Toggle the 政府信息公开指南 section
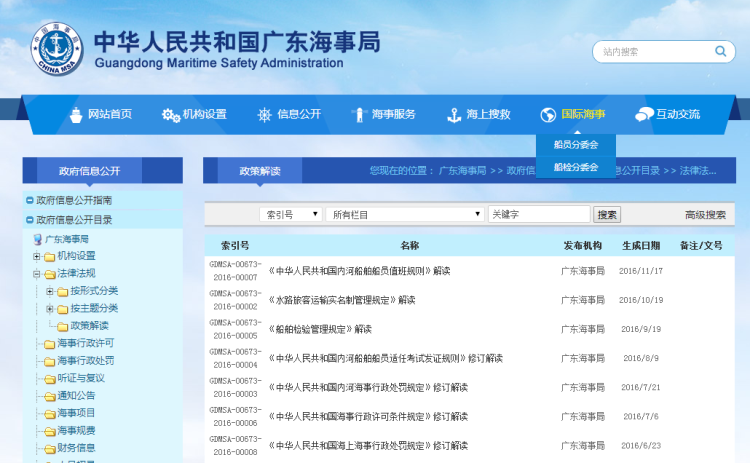This screenshot has height=463, width=750. tap(30, 201)
